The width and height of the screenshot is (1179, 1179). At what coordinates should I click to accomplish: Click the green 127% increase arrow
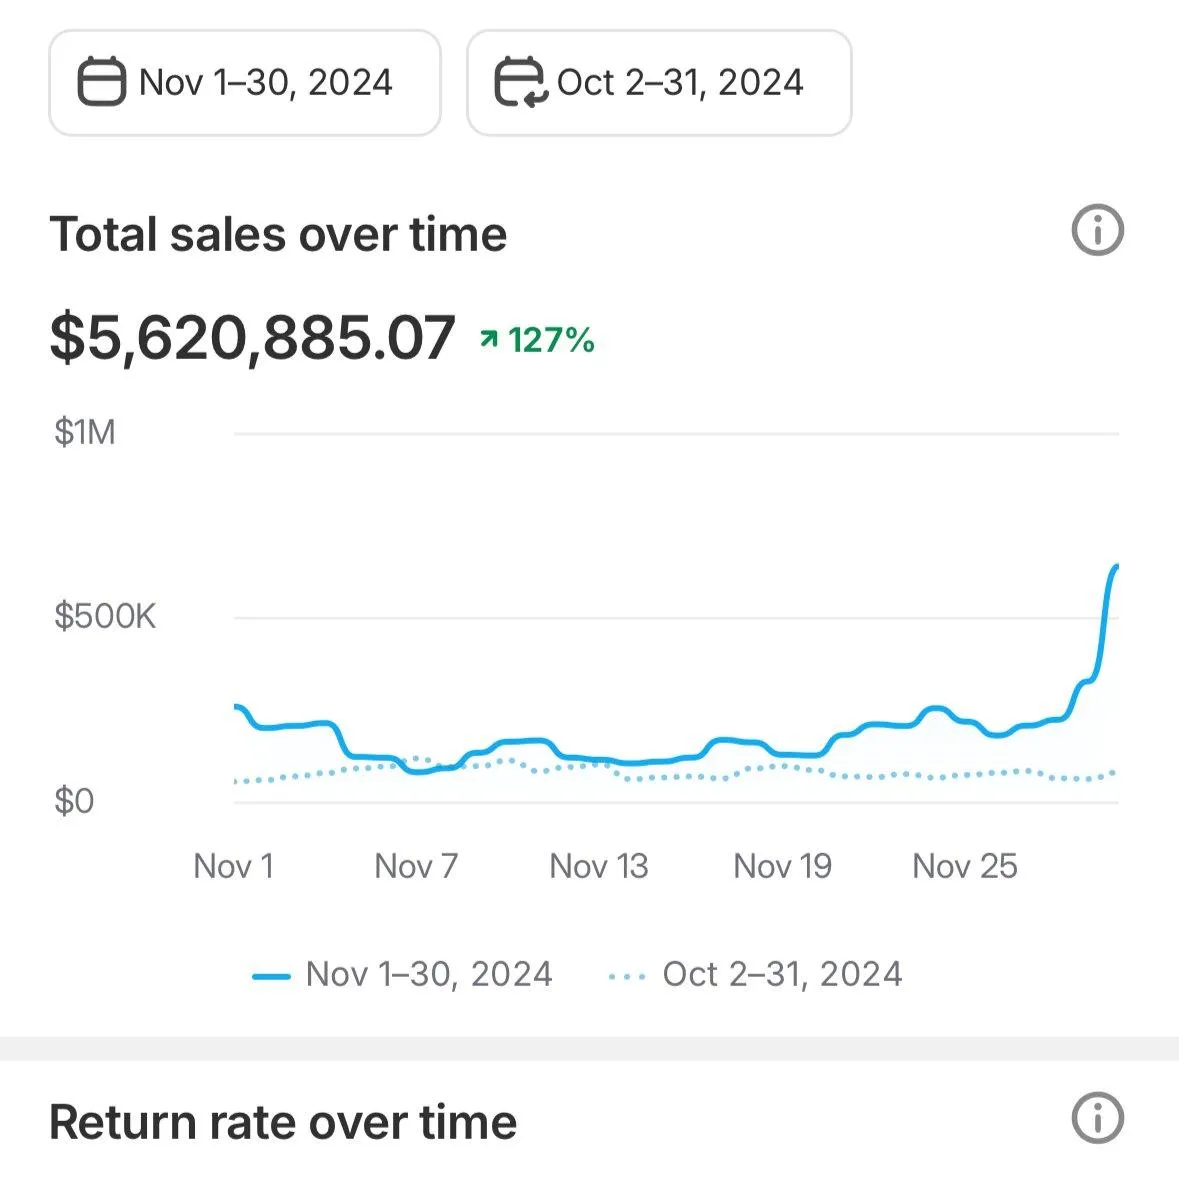(488, 340)
